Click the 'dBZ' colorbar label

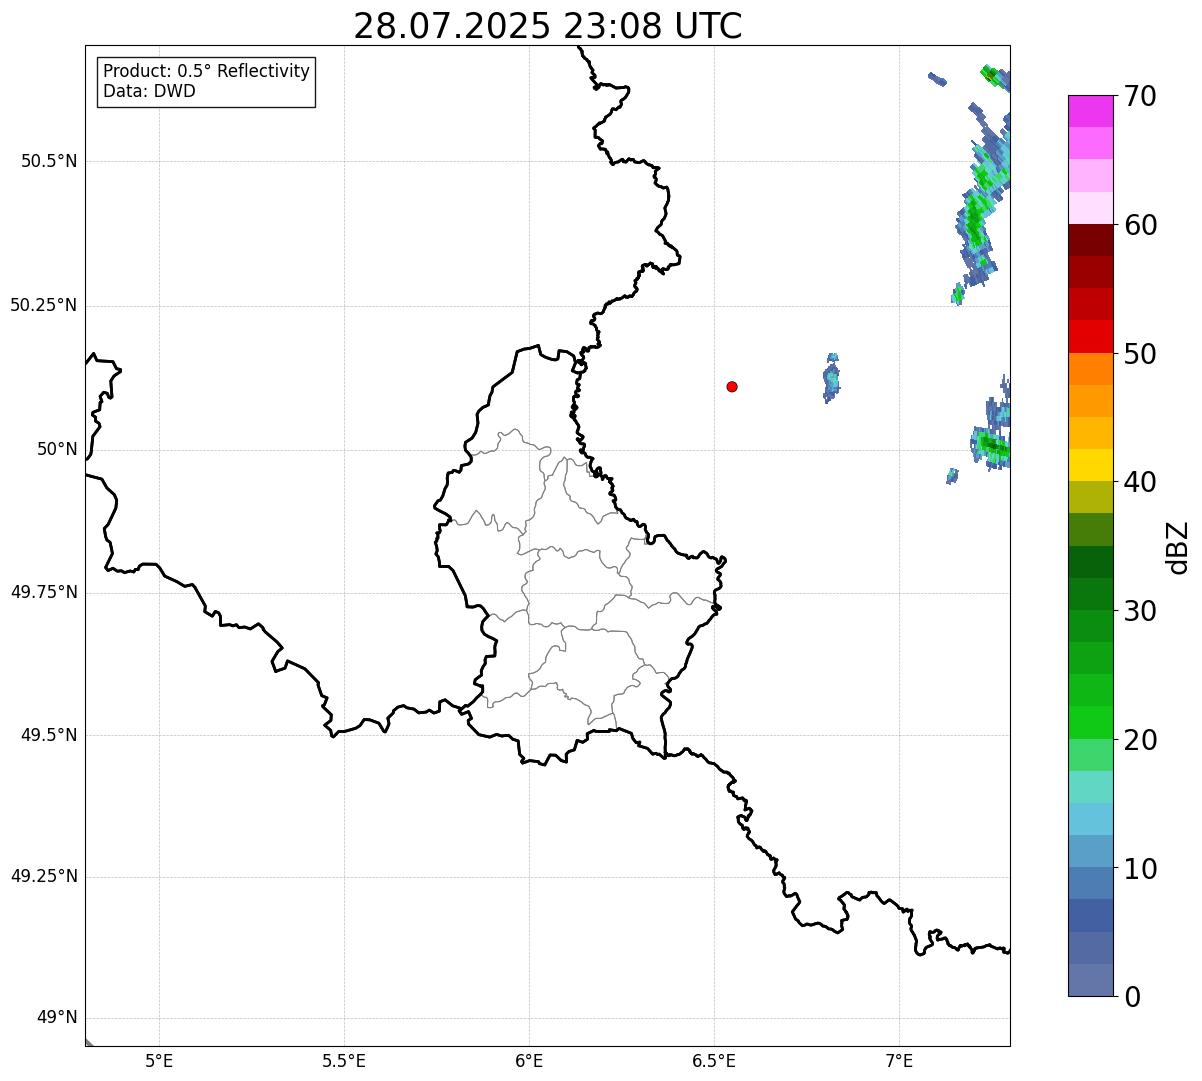pyautogui.click(x=1178, y=547)
